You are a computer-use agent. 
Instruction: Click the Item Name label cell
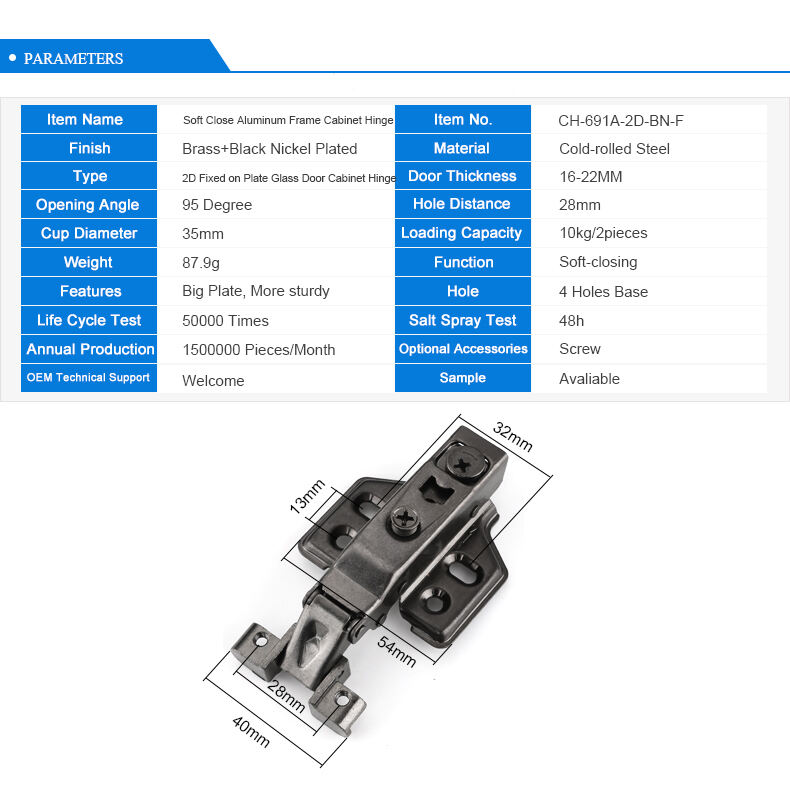pyautogui.click(x=88, y=120)
